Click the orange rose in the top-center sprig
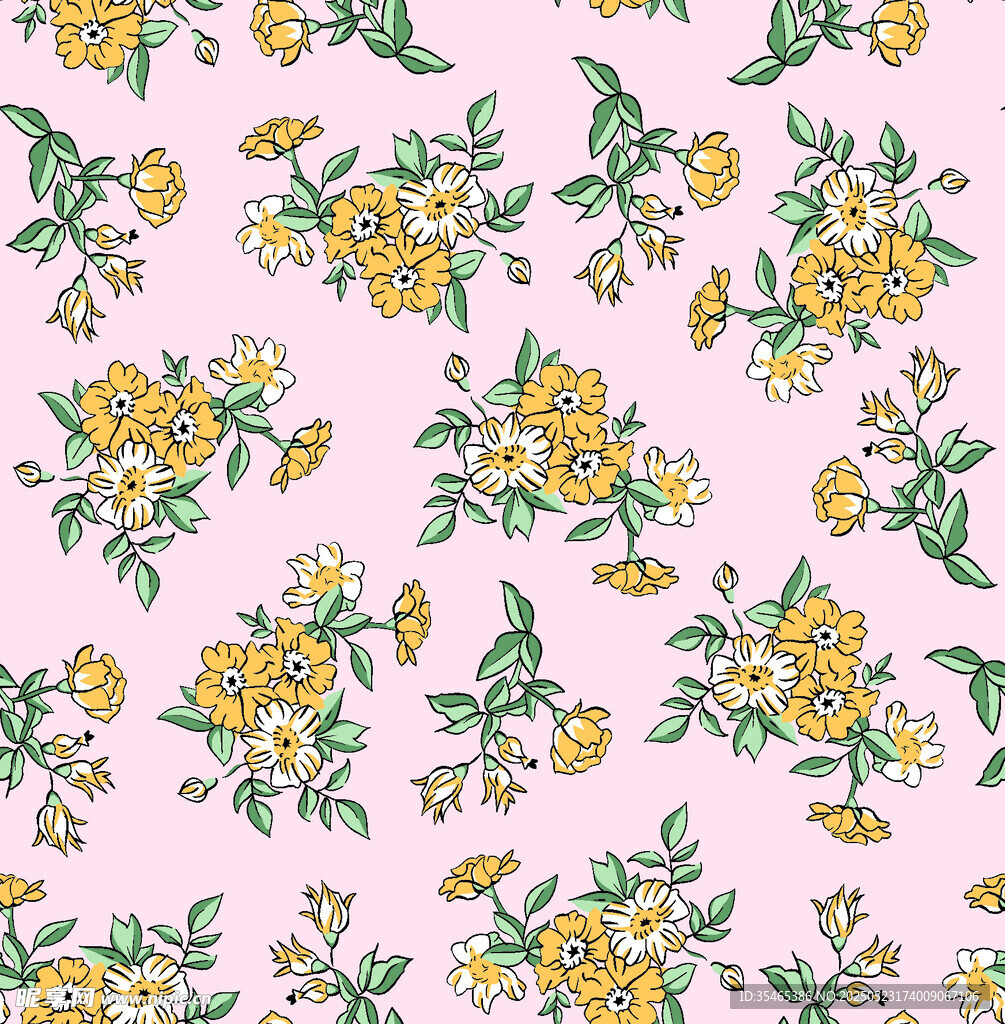The image size is (1005, 1024). (x=711, y=168)
